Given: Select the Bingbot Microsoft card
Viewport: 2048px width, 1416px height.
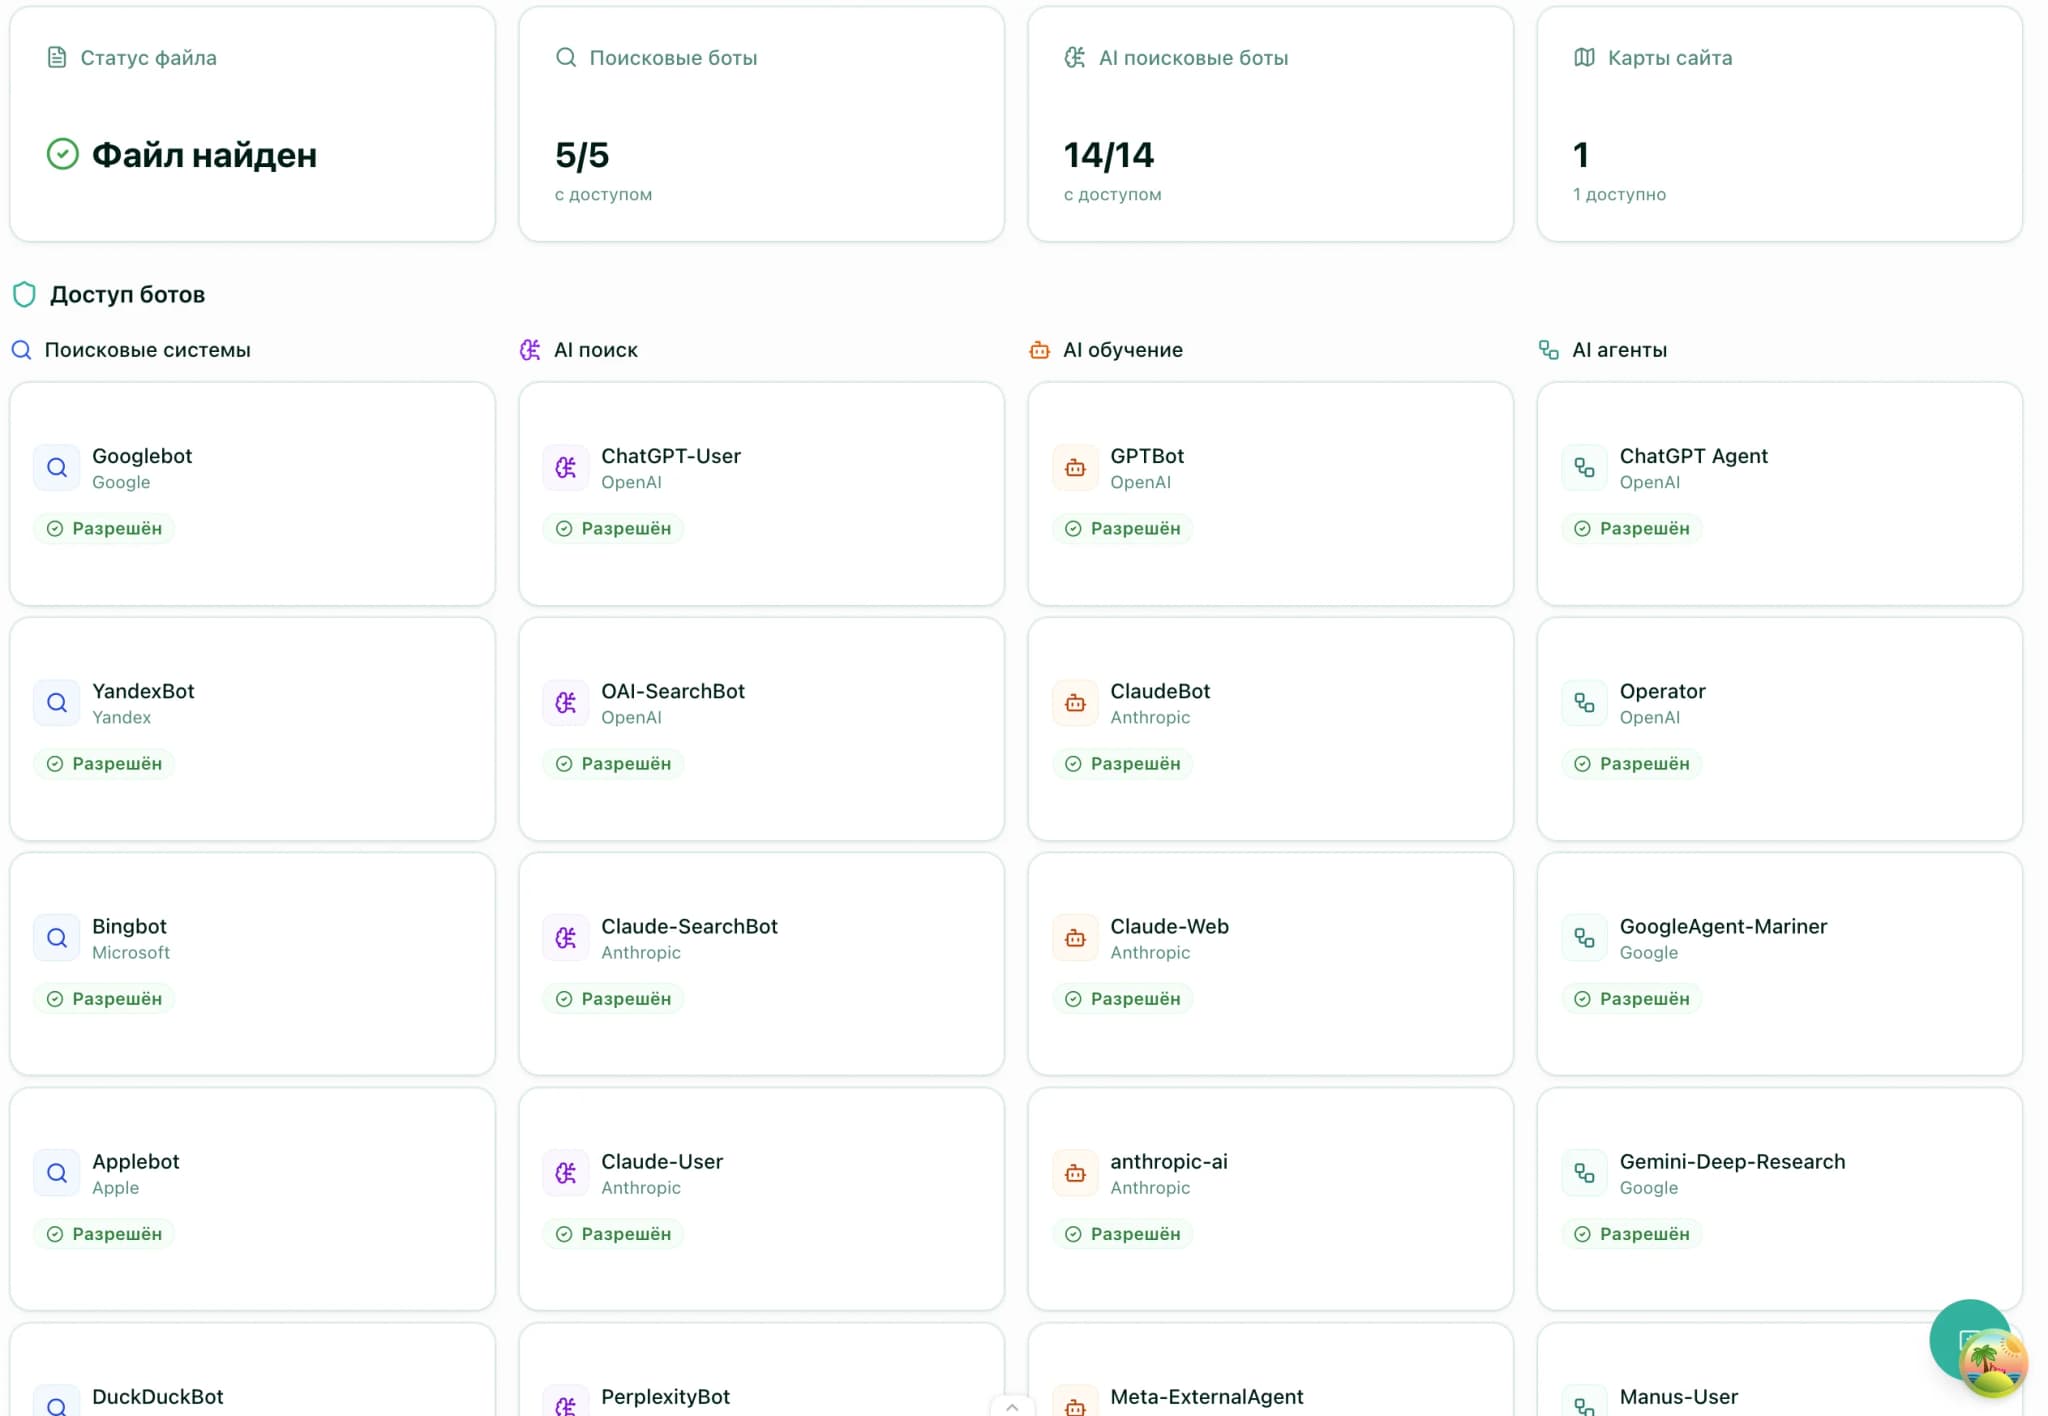Looking at the screenshot, I should (252, 964).
